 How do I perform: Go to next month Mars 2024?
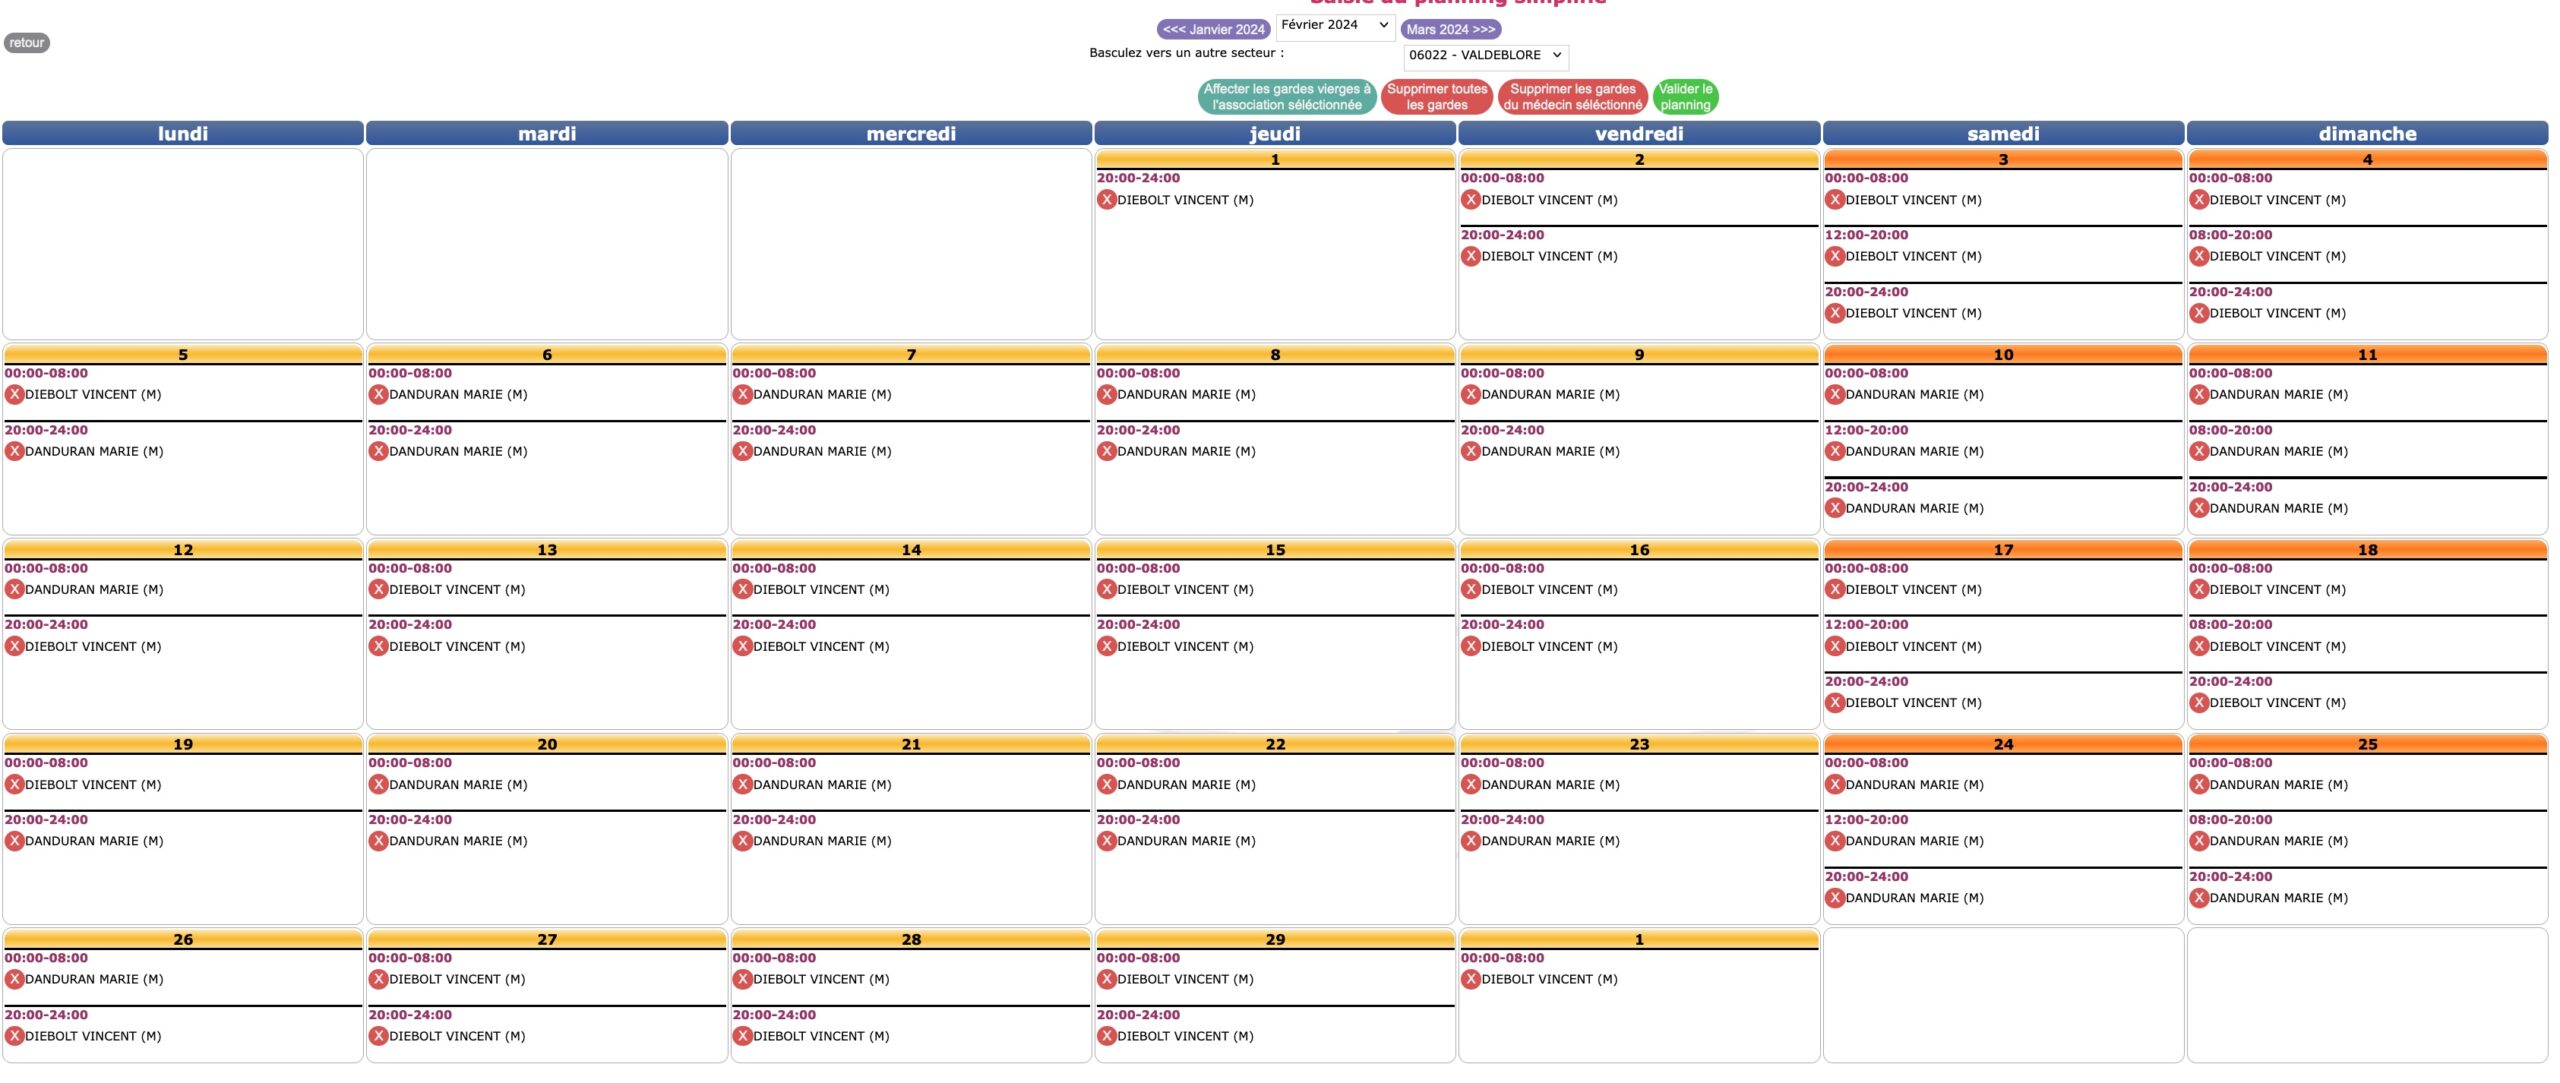tap(1450, 30)
